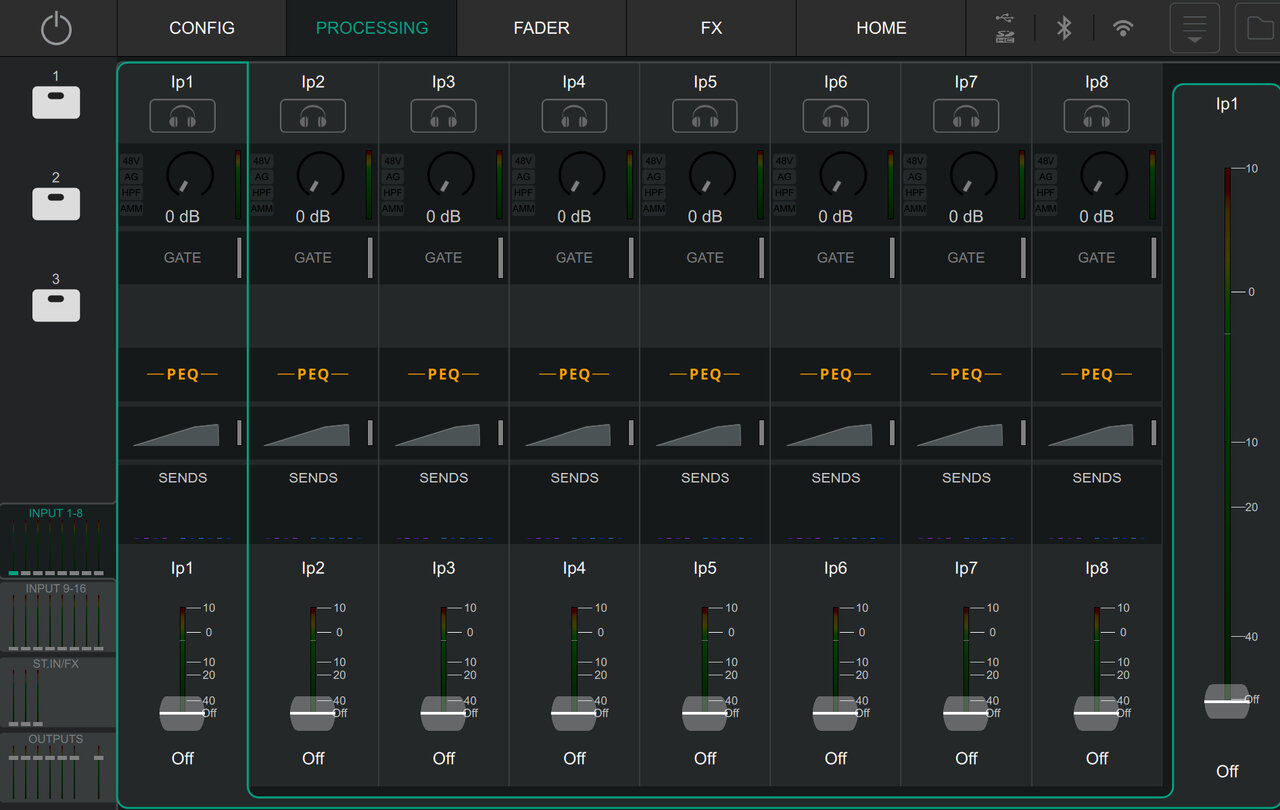
Task: Open the PEQ editor for Ip2
Action: tap(313, 374)
